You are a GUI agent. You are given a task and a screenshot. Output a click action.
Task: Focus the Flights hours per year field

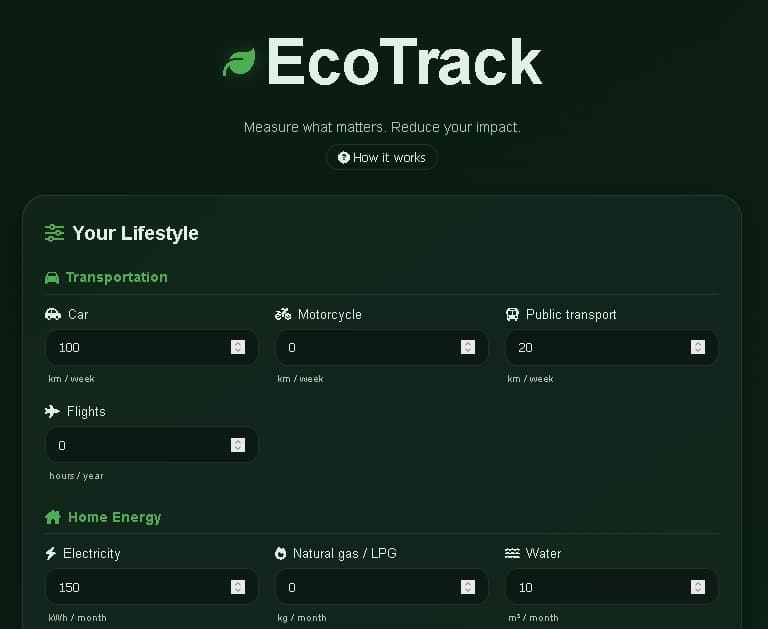pyautogui.click(x=152, y=445)
